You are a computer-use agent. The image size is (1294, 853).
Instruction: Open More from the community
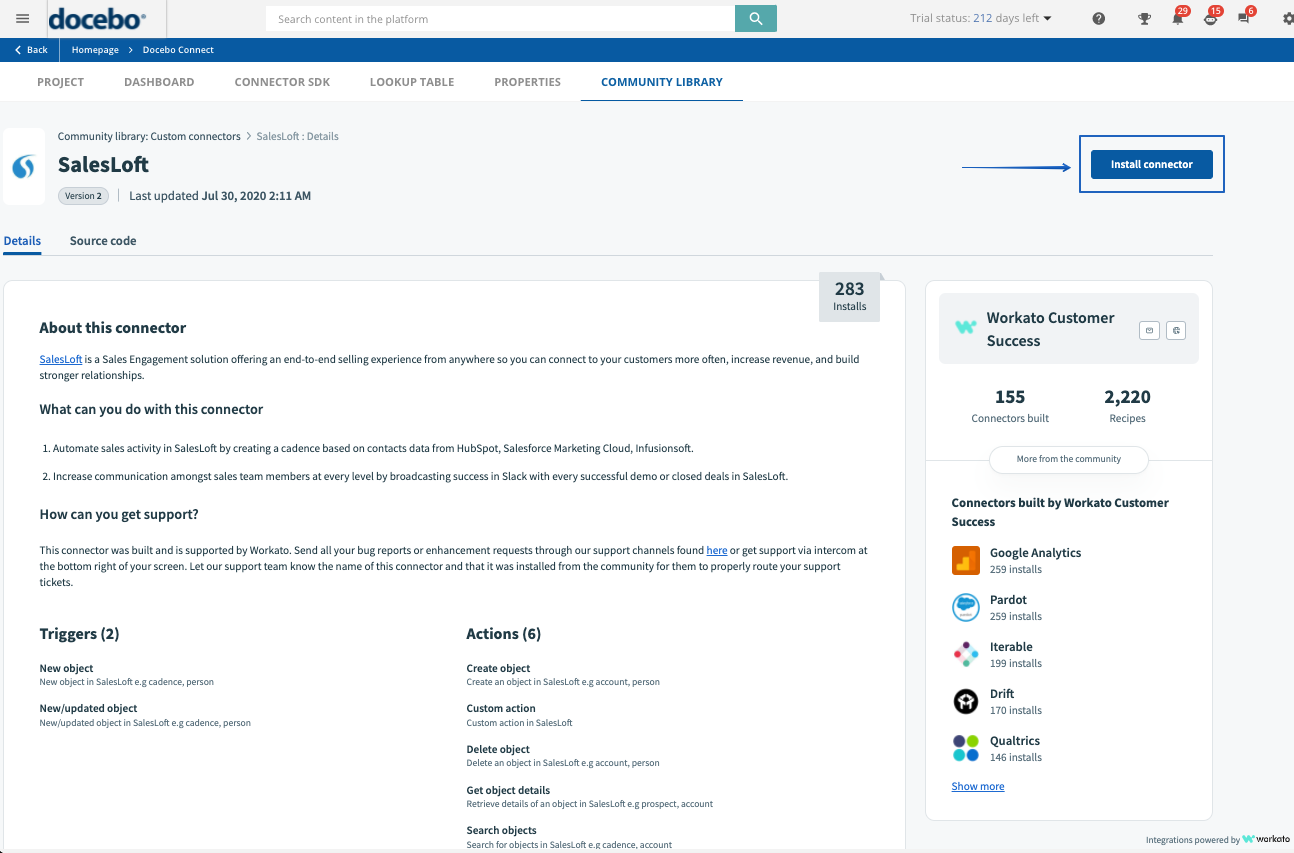[x=1068, y=459]
